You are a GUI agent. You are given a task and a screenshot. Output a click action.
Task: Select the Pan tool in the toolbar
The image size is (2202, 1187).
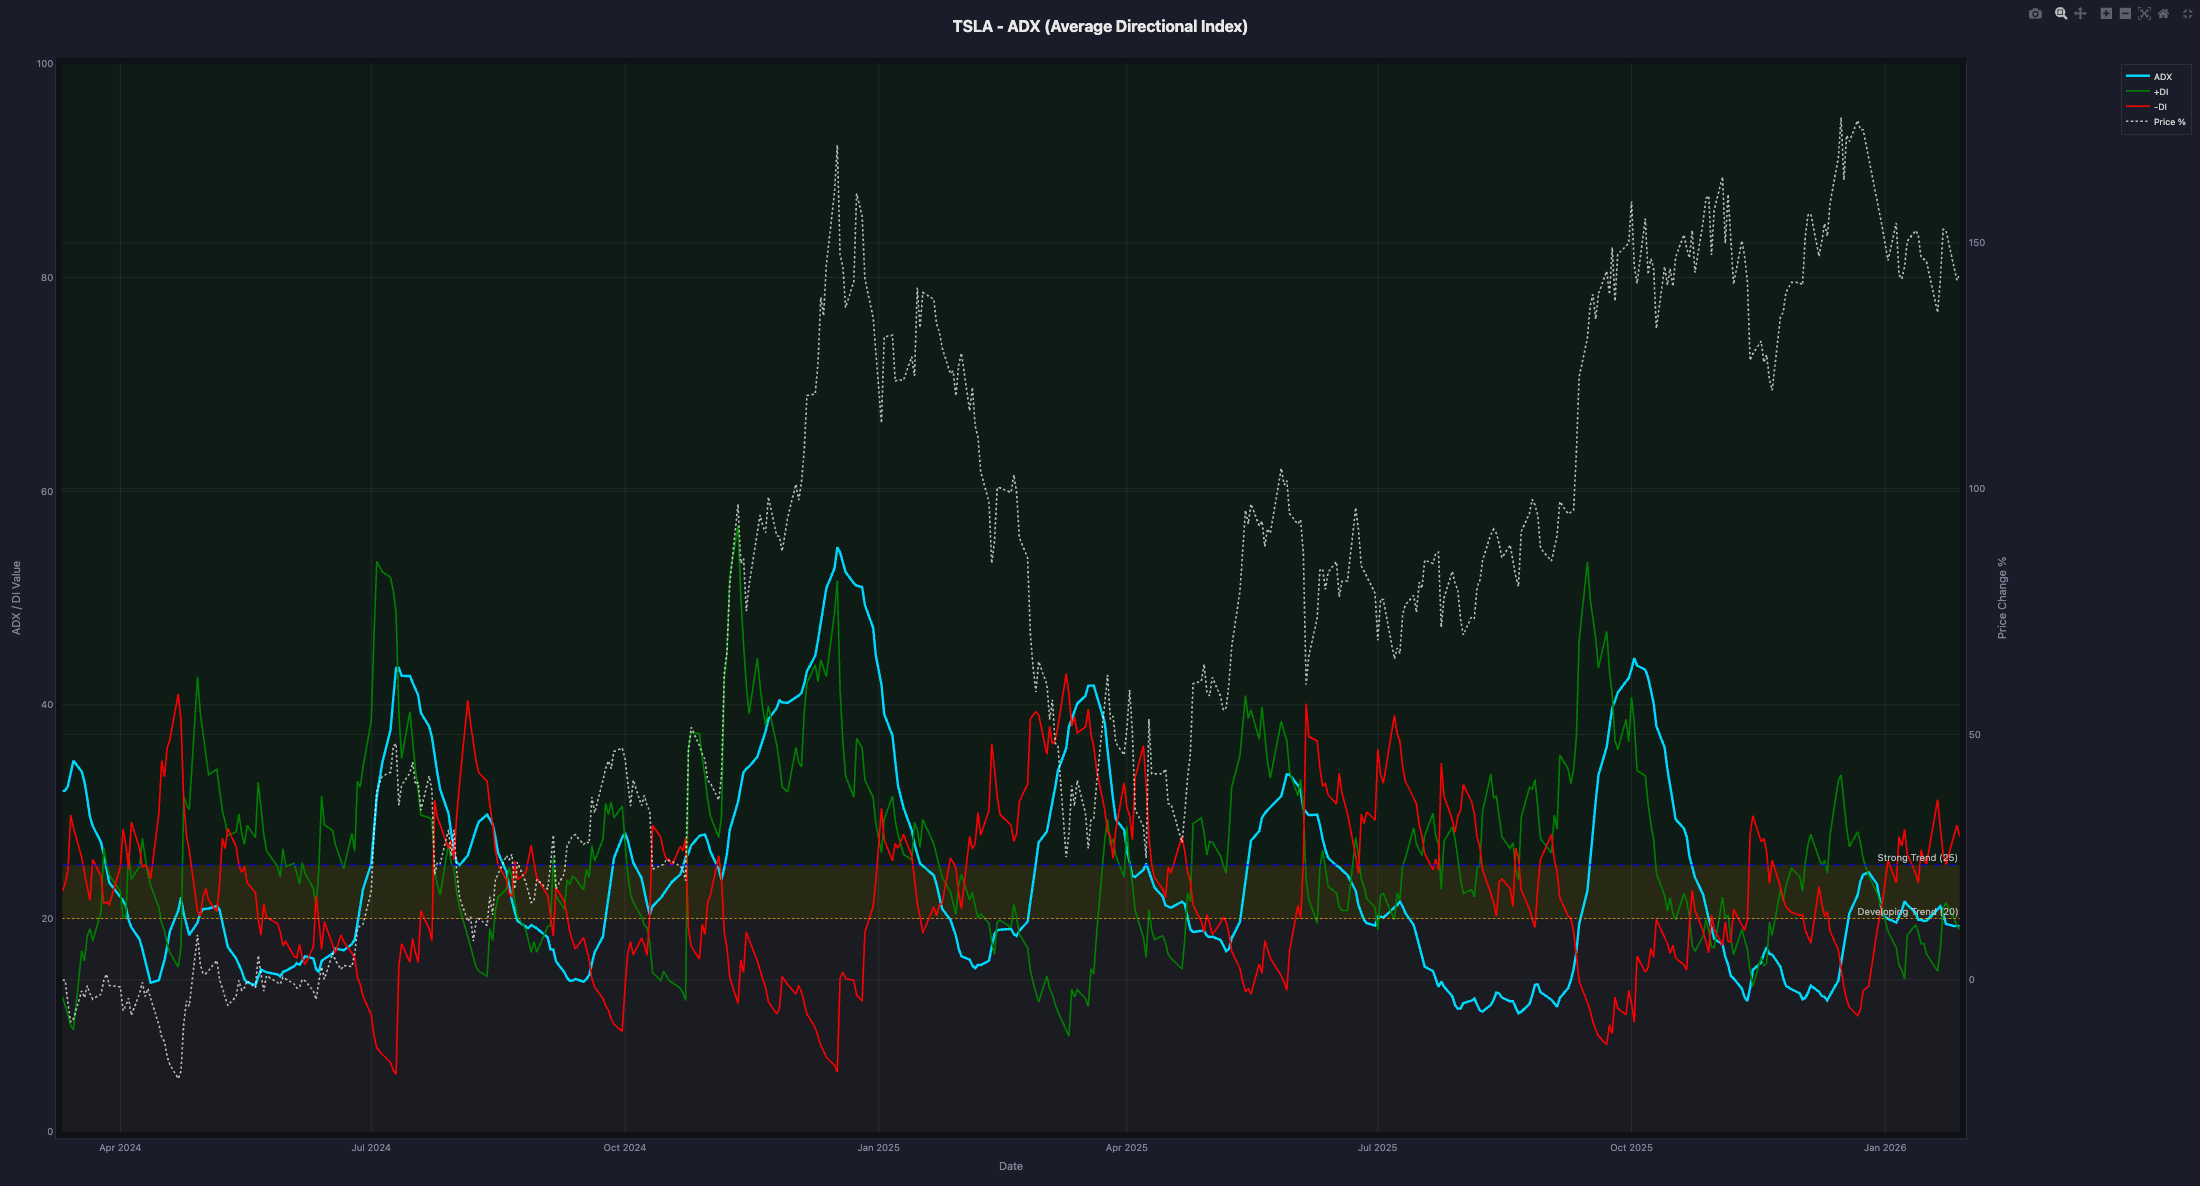(x=2081, y=14)
